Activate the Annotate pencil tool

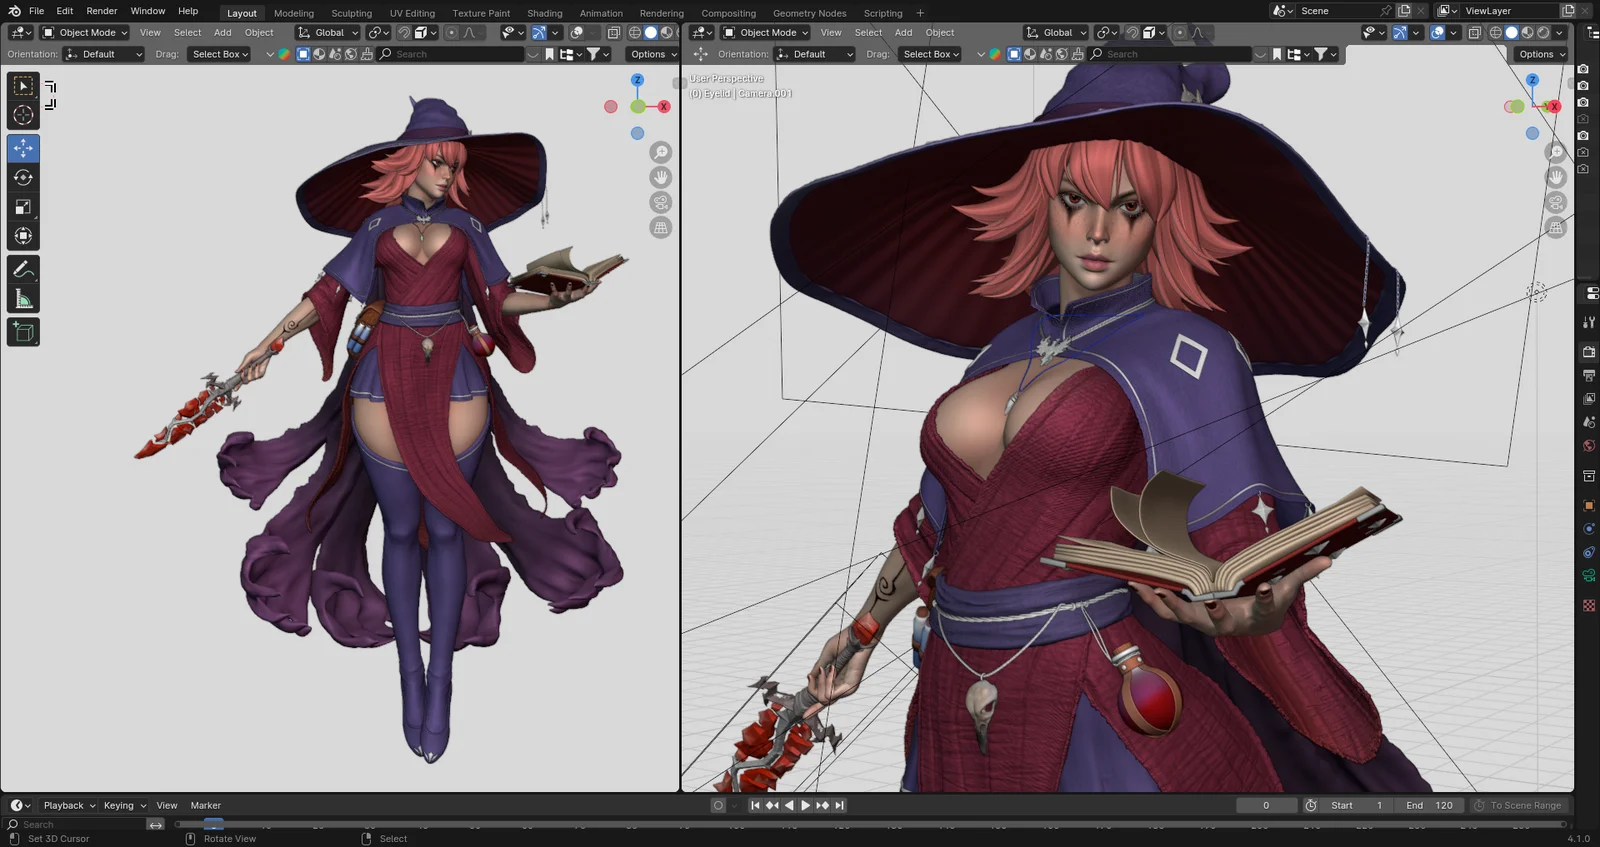[x=23, y=269]
